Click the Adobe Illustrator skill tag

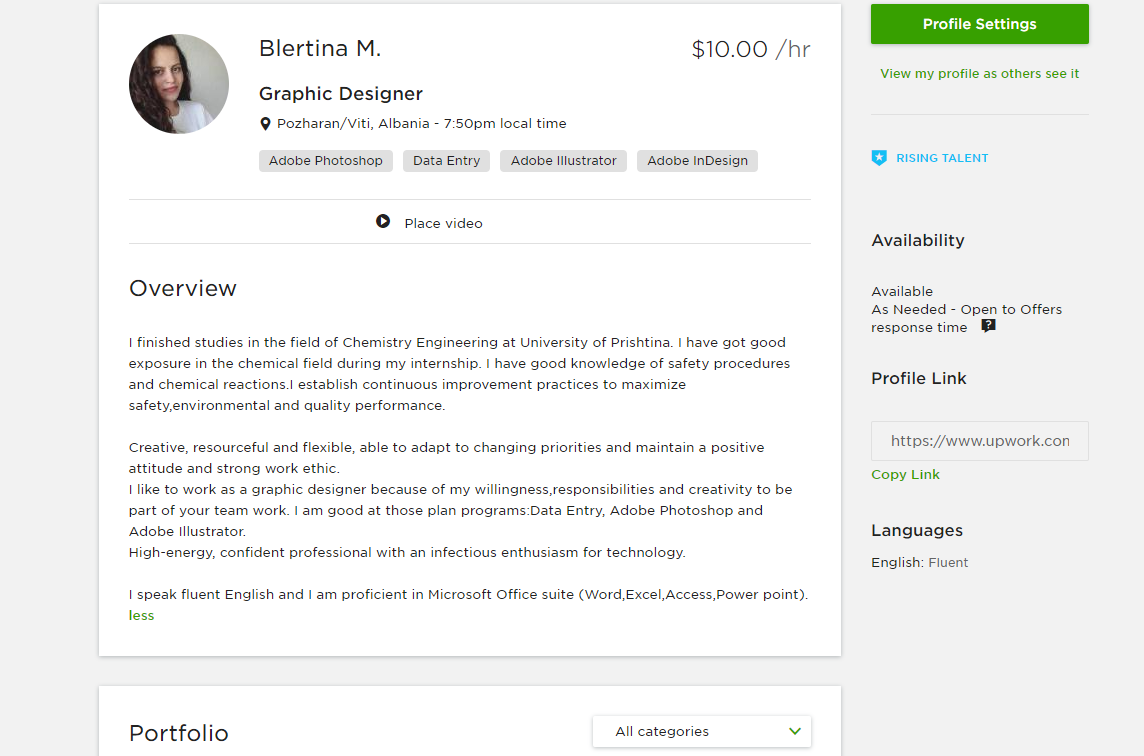pos(563,161)
